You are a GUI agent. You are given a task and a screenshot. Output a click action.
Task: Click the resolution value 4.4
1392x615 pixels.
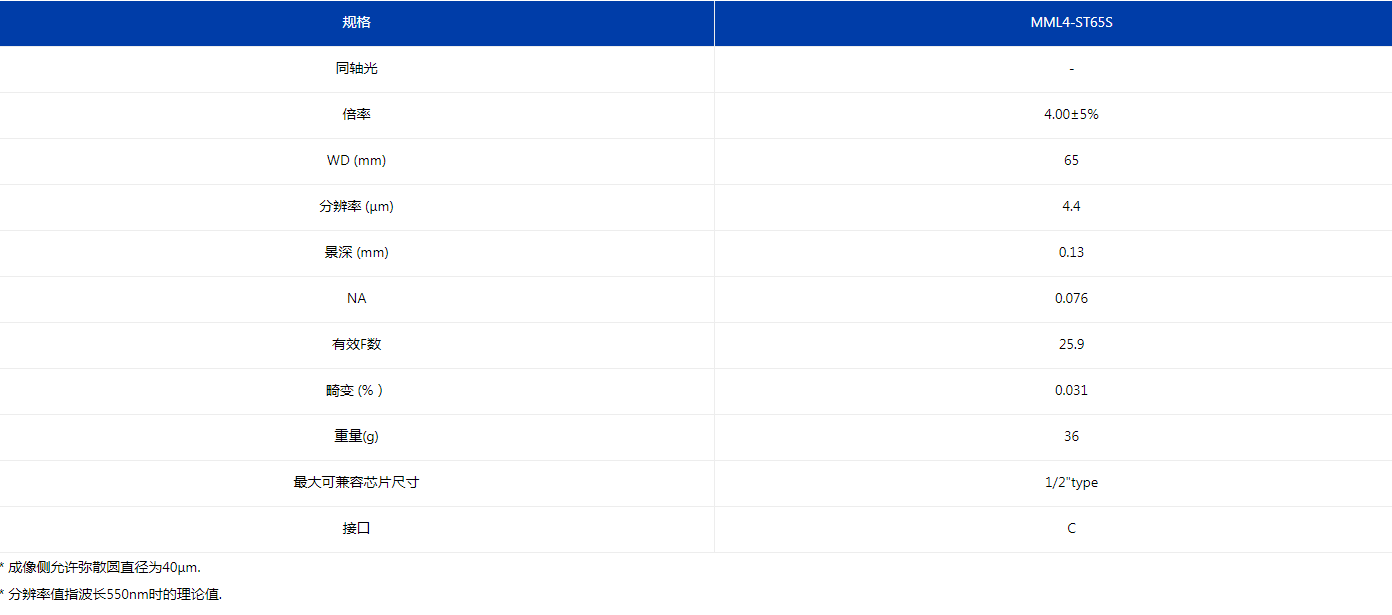tap(1071, 207)
